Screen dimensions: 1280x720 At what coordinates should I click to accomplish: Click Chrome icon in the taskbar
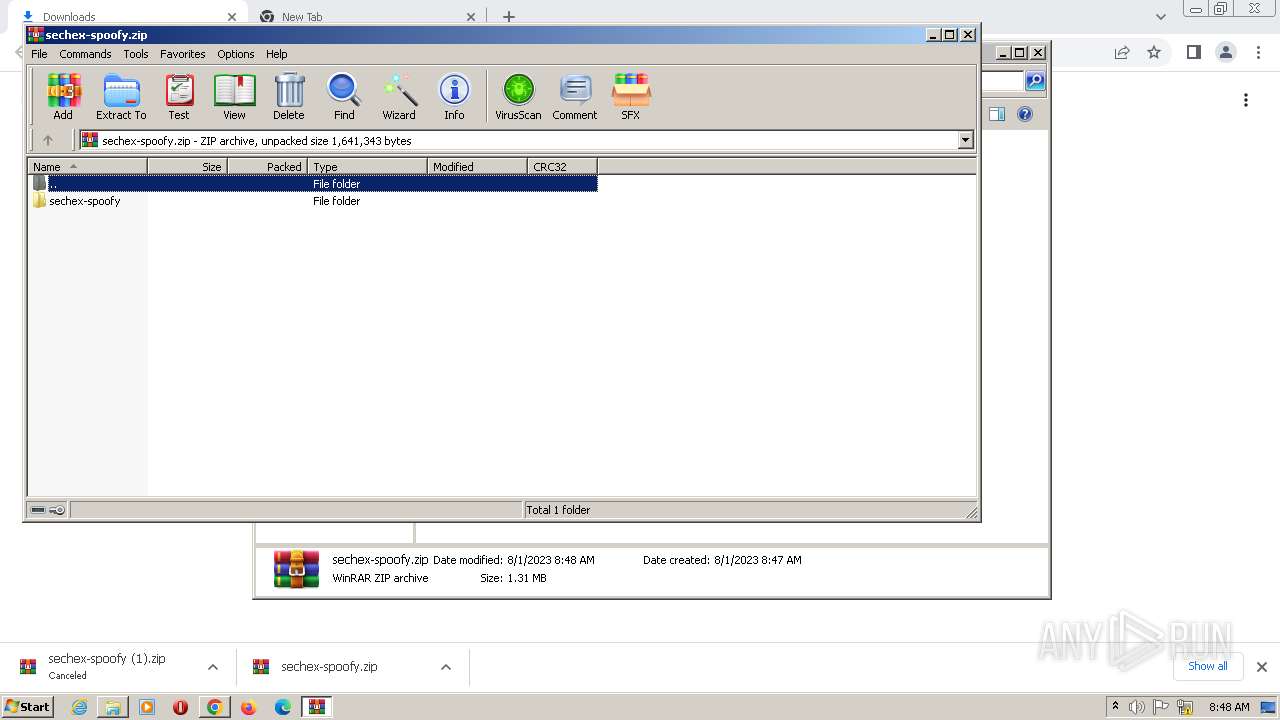214,707
